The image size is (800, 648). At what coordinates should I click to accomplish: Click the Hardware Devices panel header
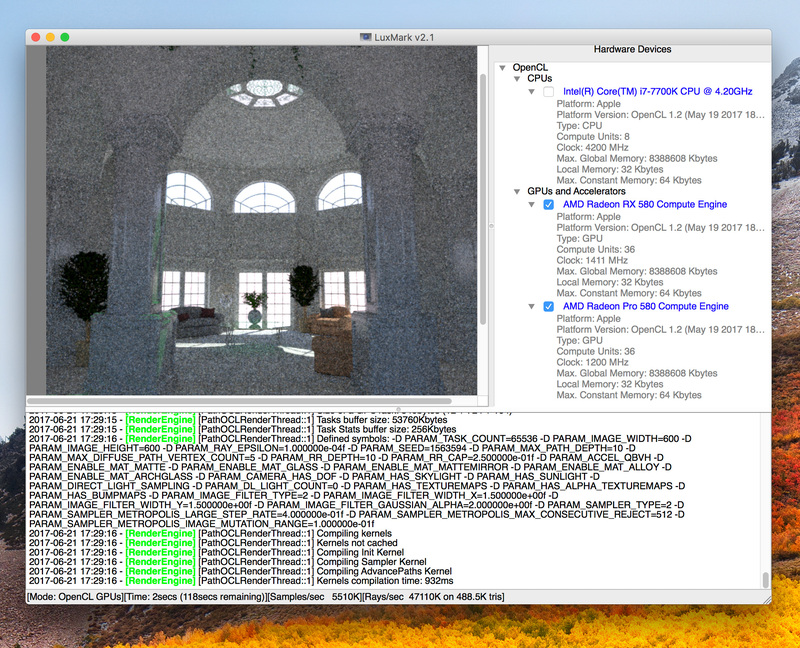coord(632,49)
